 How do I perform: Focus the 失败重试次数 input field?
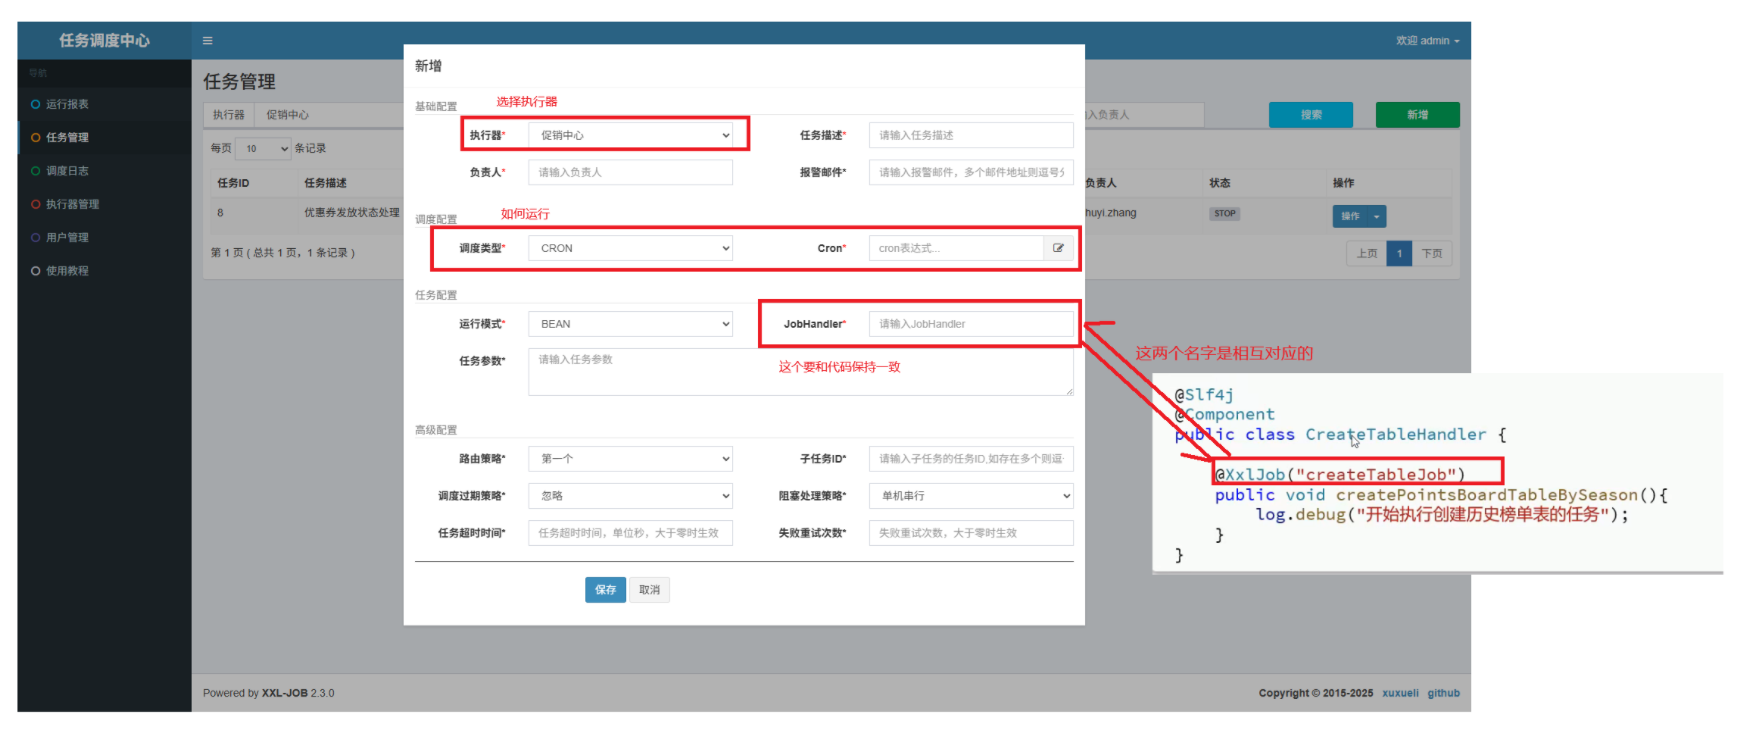pyautogui.click(x=971, y=533)
